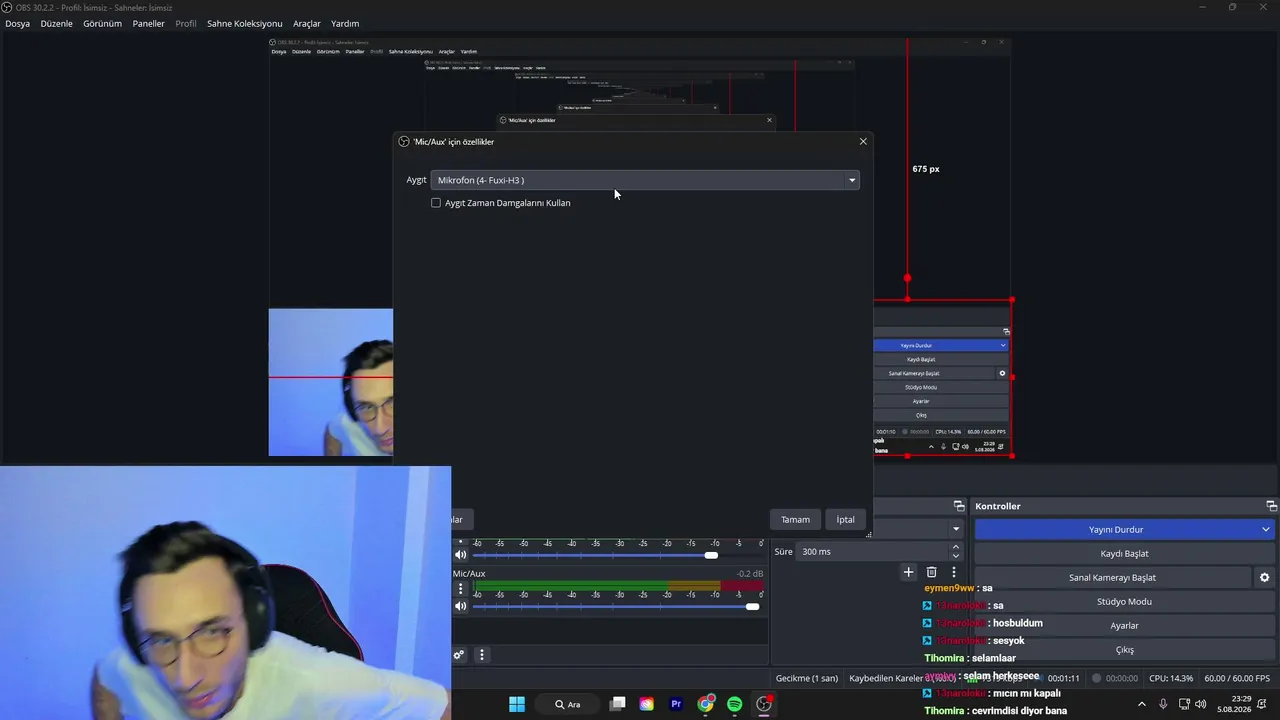Click the colorful app icon beside Task View

click(x=647, y=704)
